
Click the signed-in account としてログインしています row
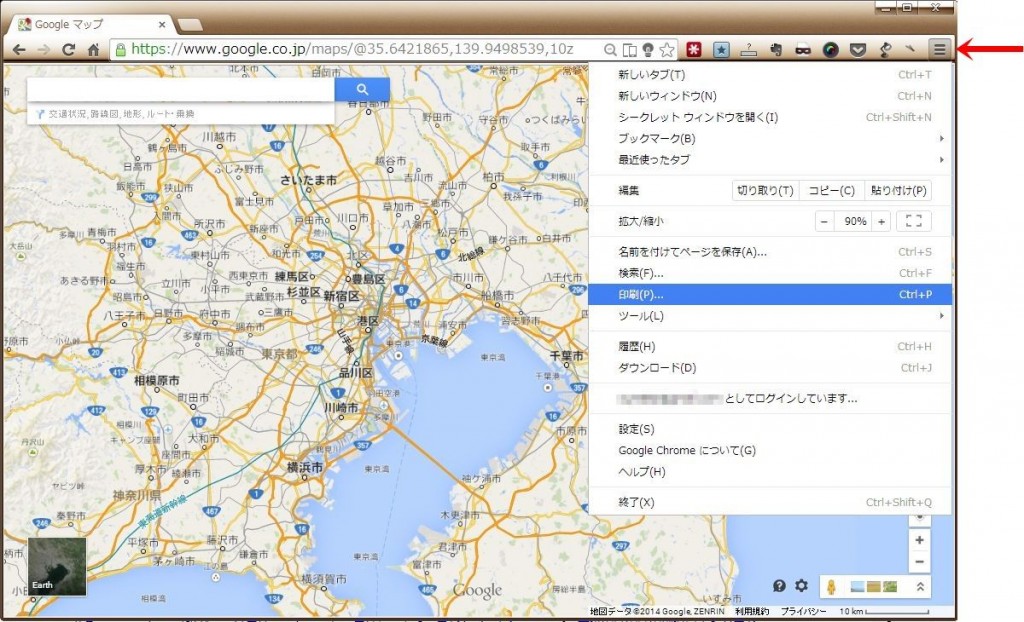point(770,399)
